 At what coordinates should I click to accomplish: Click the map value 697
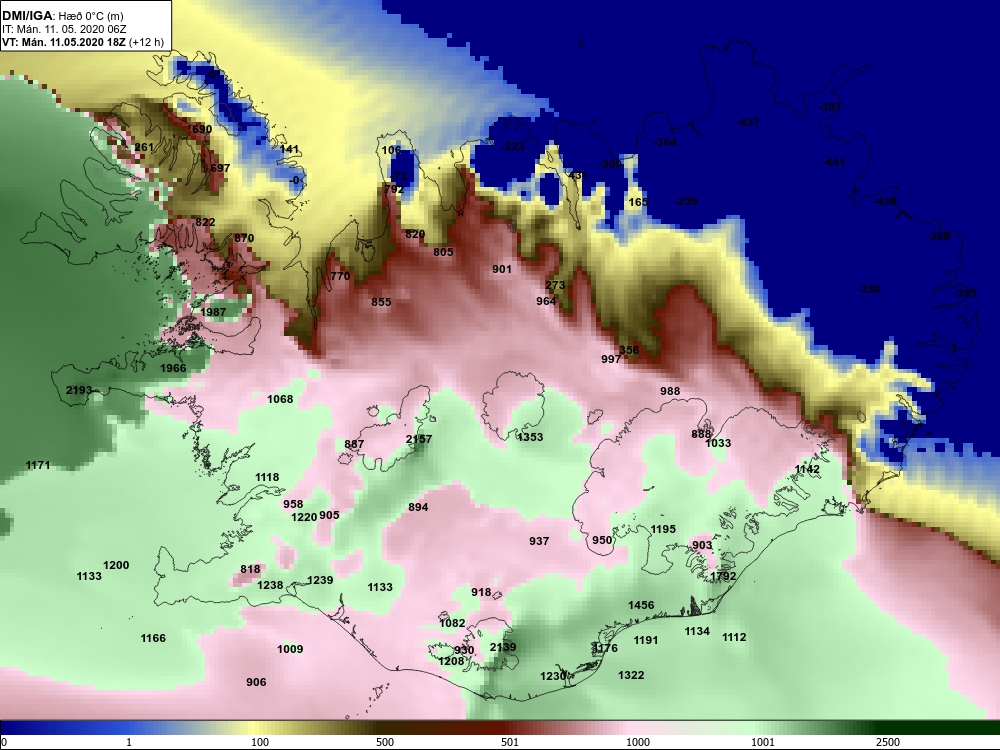(x=220, y=168)
